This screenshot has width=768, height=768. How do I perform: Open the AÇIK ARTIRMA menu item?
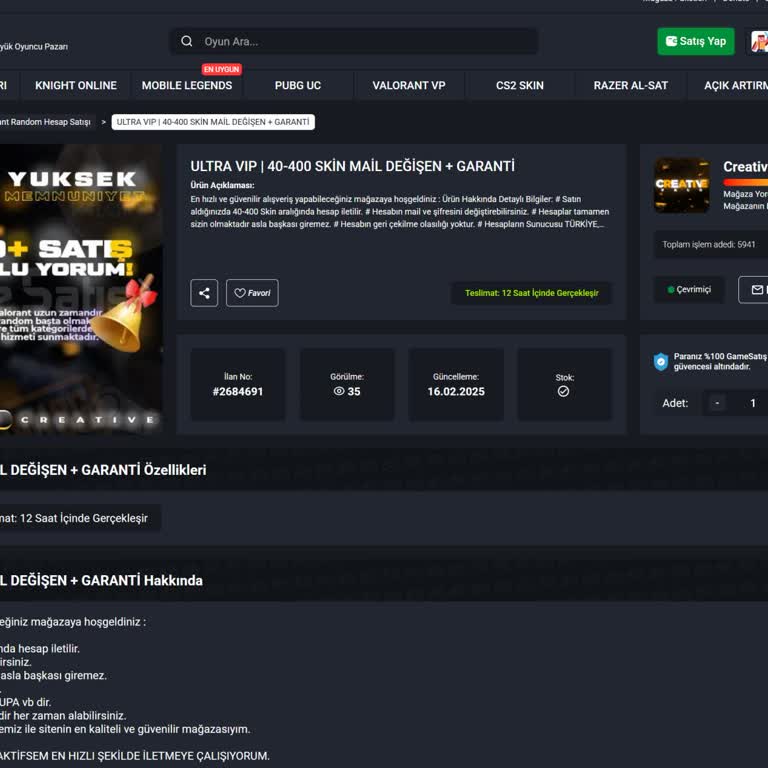pyautogui.click(x=736, y=85)
